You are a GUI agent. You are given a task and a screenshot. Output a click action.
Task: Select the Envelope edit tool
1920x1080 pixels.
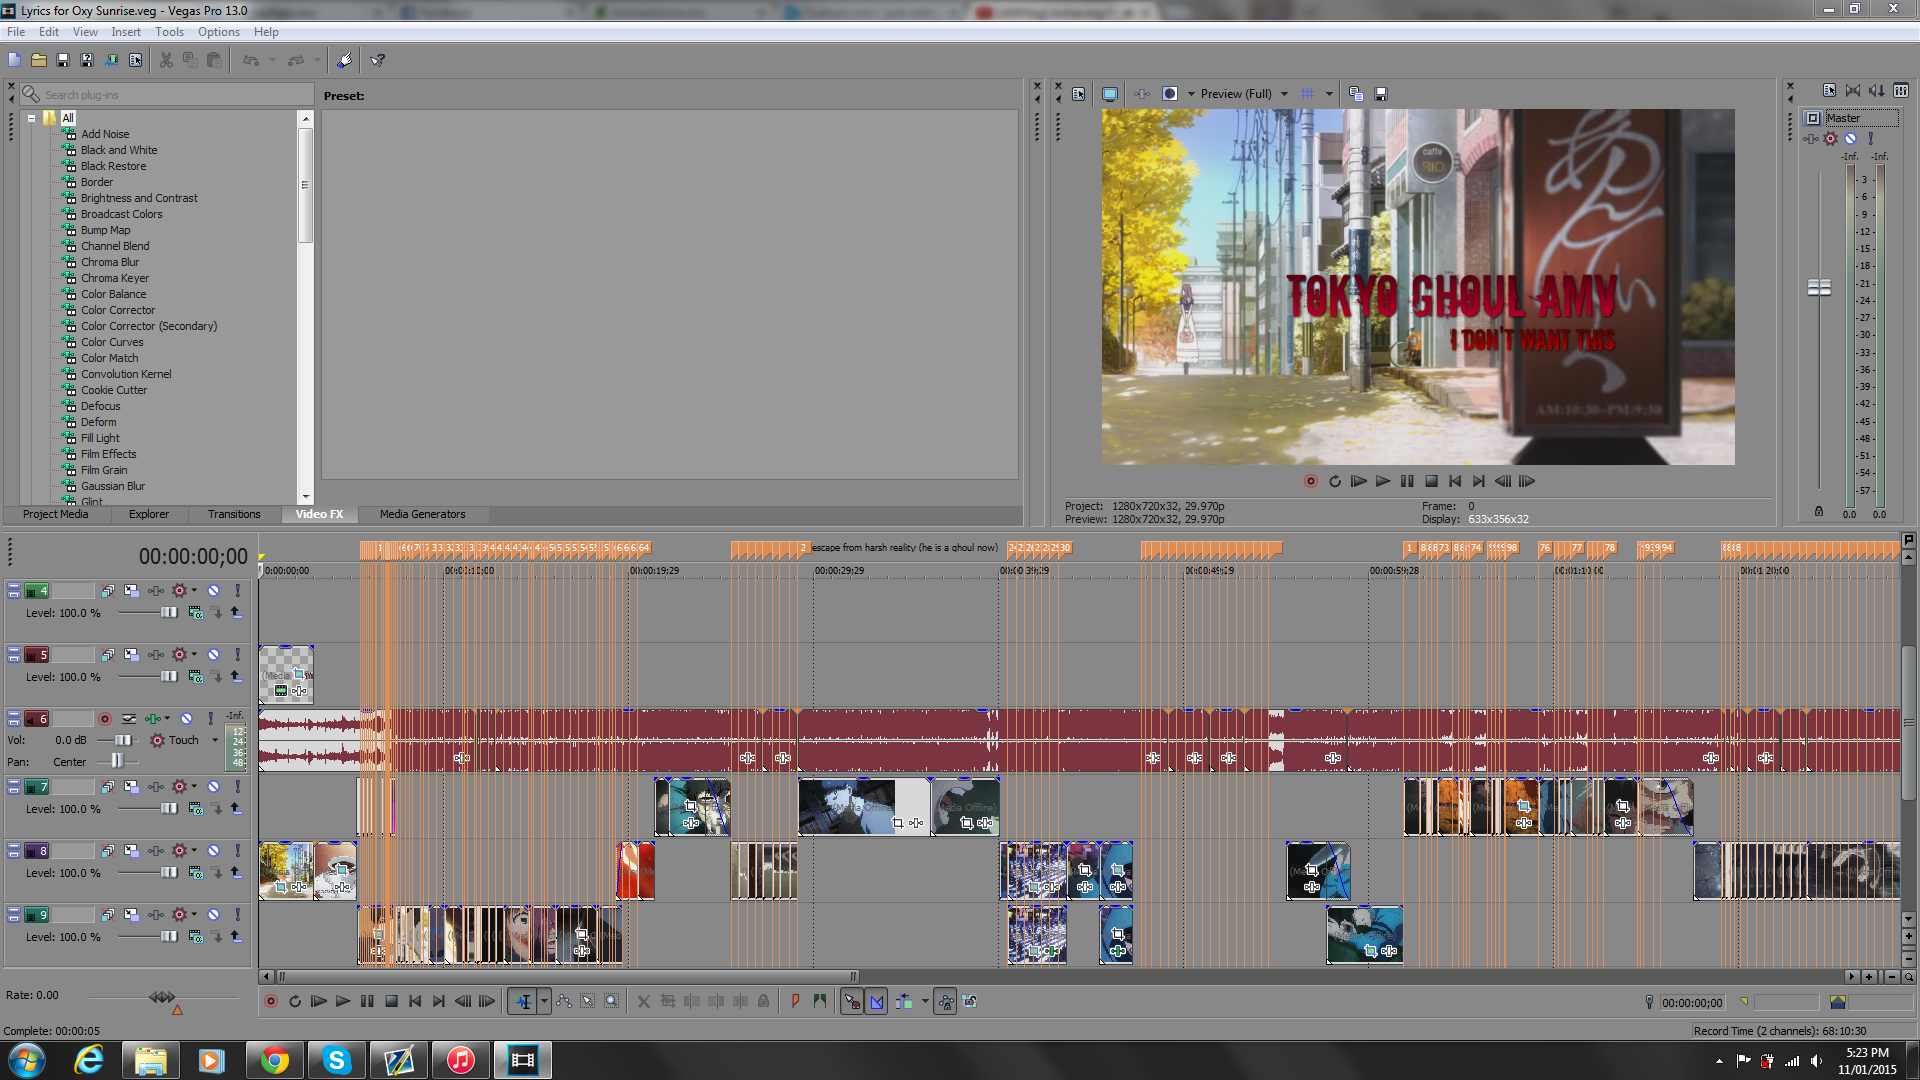[564, 1001]
